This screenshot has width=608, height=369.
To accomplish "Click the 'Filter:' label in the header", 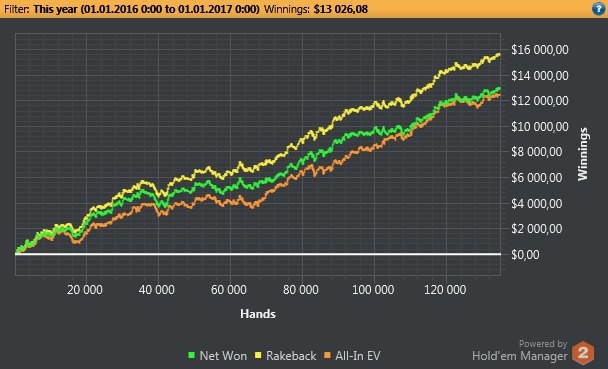I will coord(17,9).
